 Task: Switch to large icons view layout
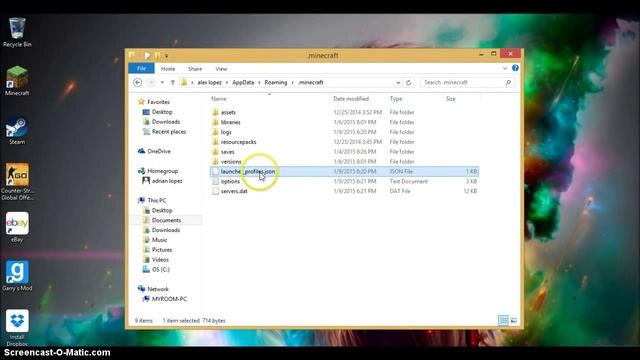coord(513,320)
